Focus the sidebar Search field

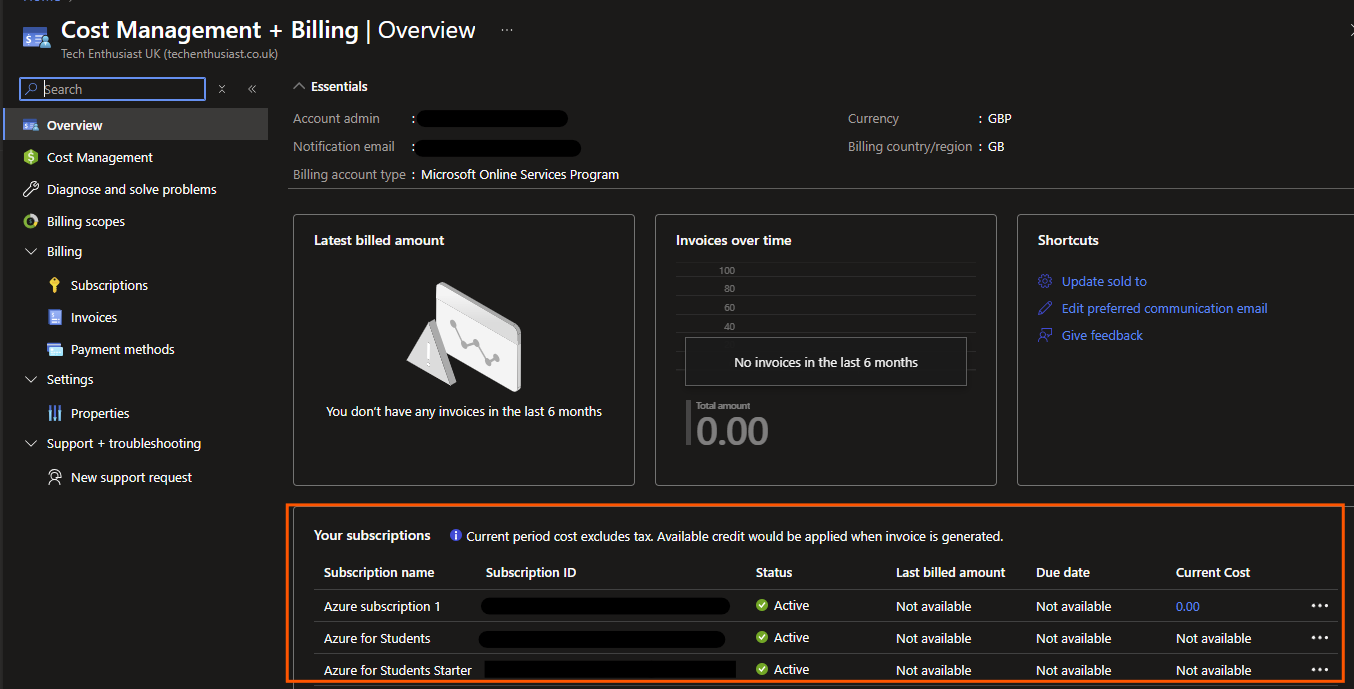pos(113,89)
